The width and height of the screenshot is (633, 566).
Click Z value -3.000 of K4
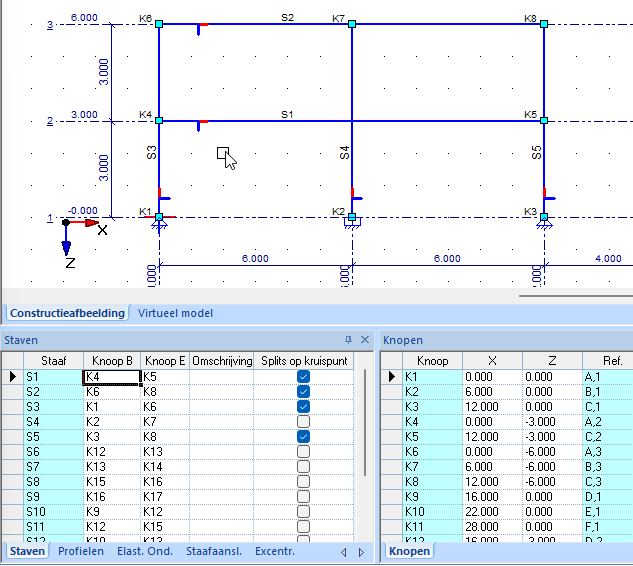(x=552, y=421)
